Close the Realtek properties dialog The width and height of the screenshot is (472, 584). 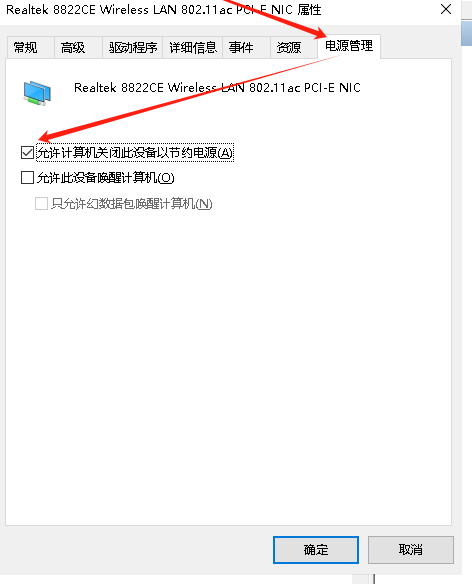coord(446,9)
